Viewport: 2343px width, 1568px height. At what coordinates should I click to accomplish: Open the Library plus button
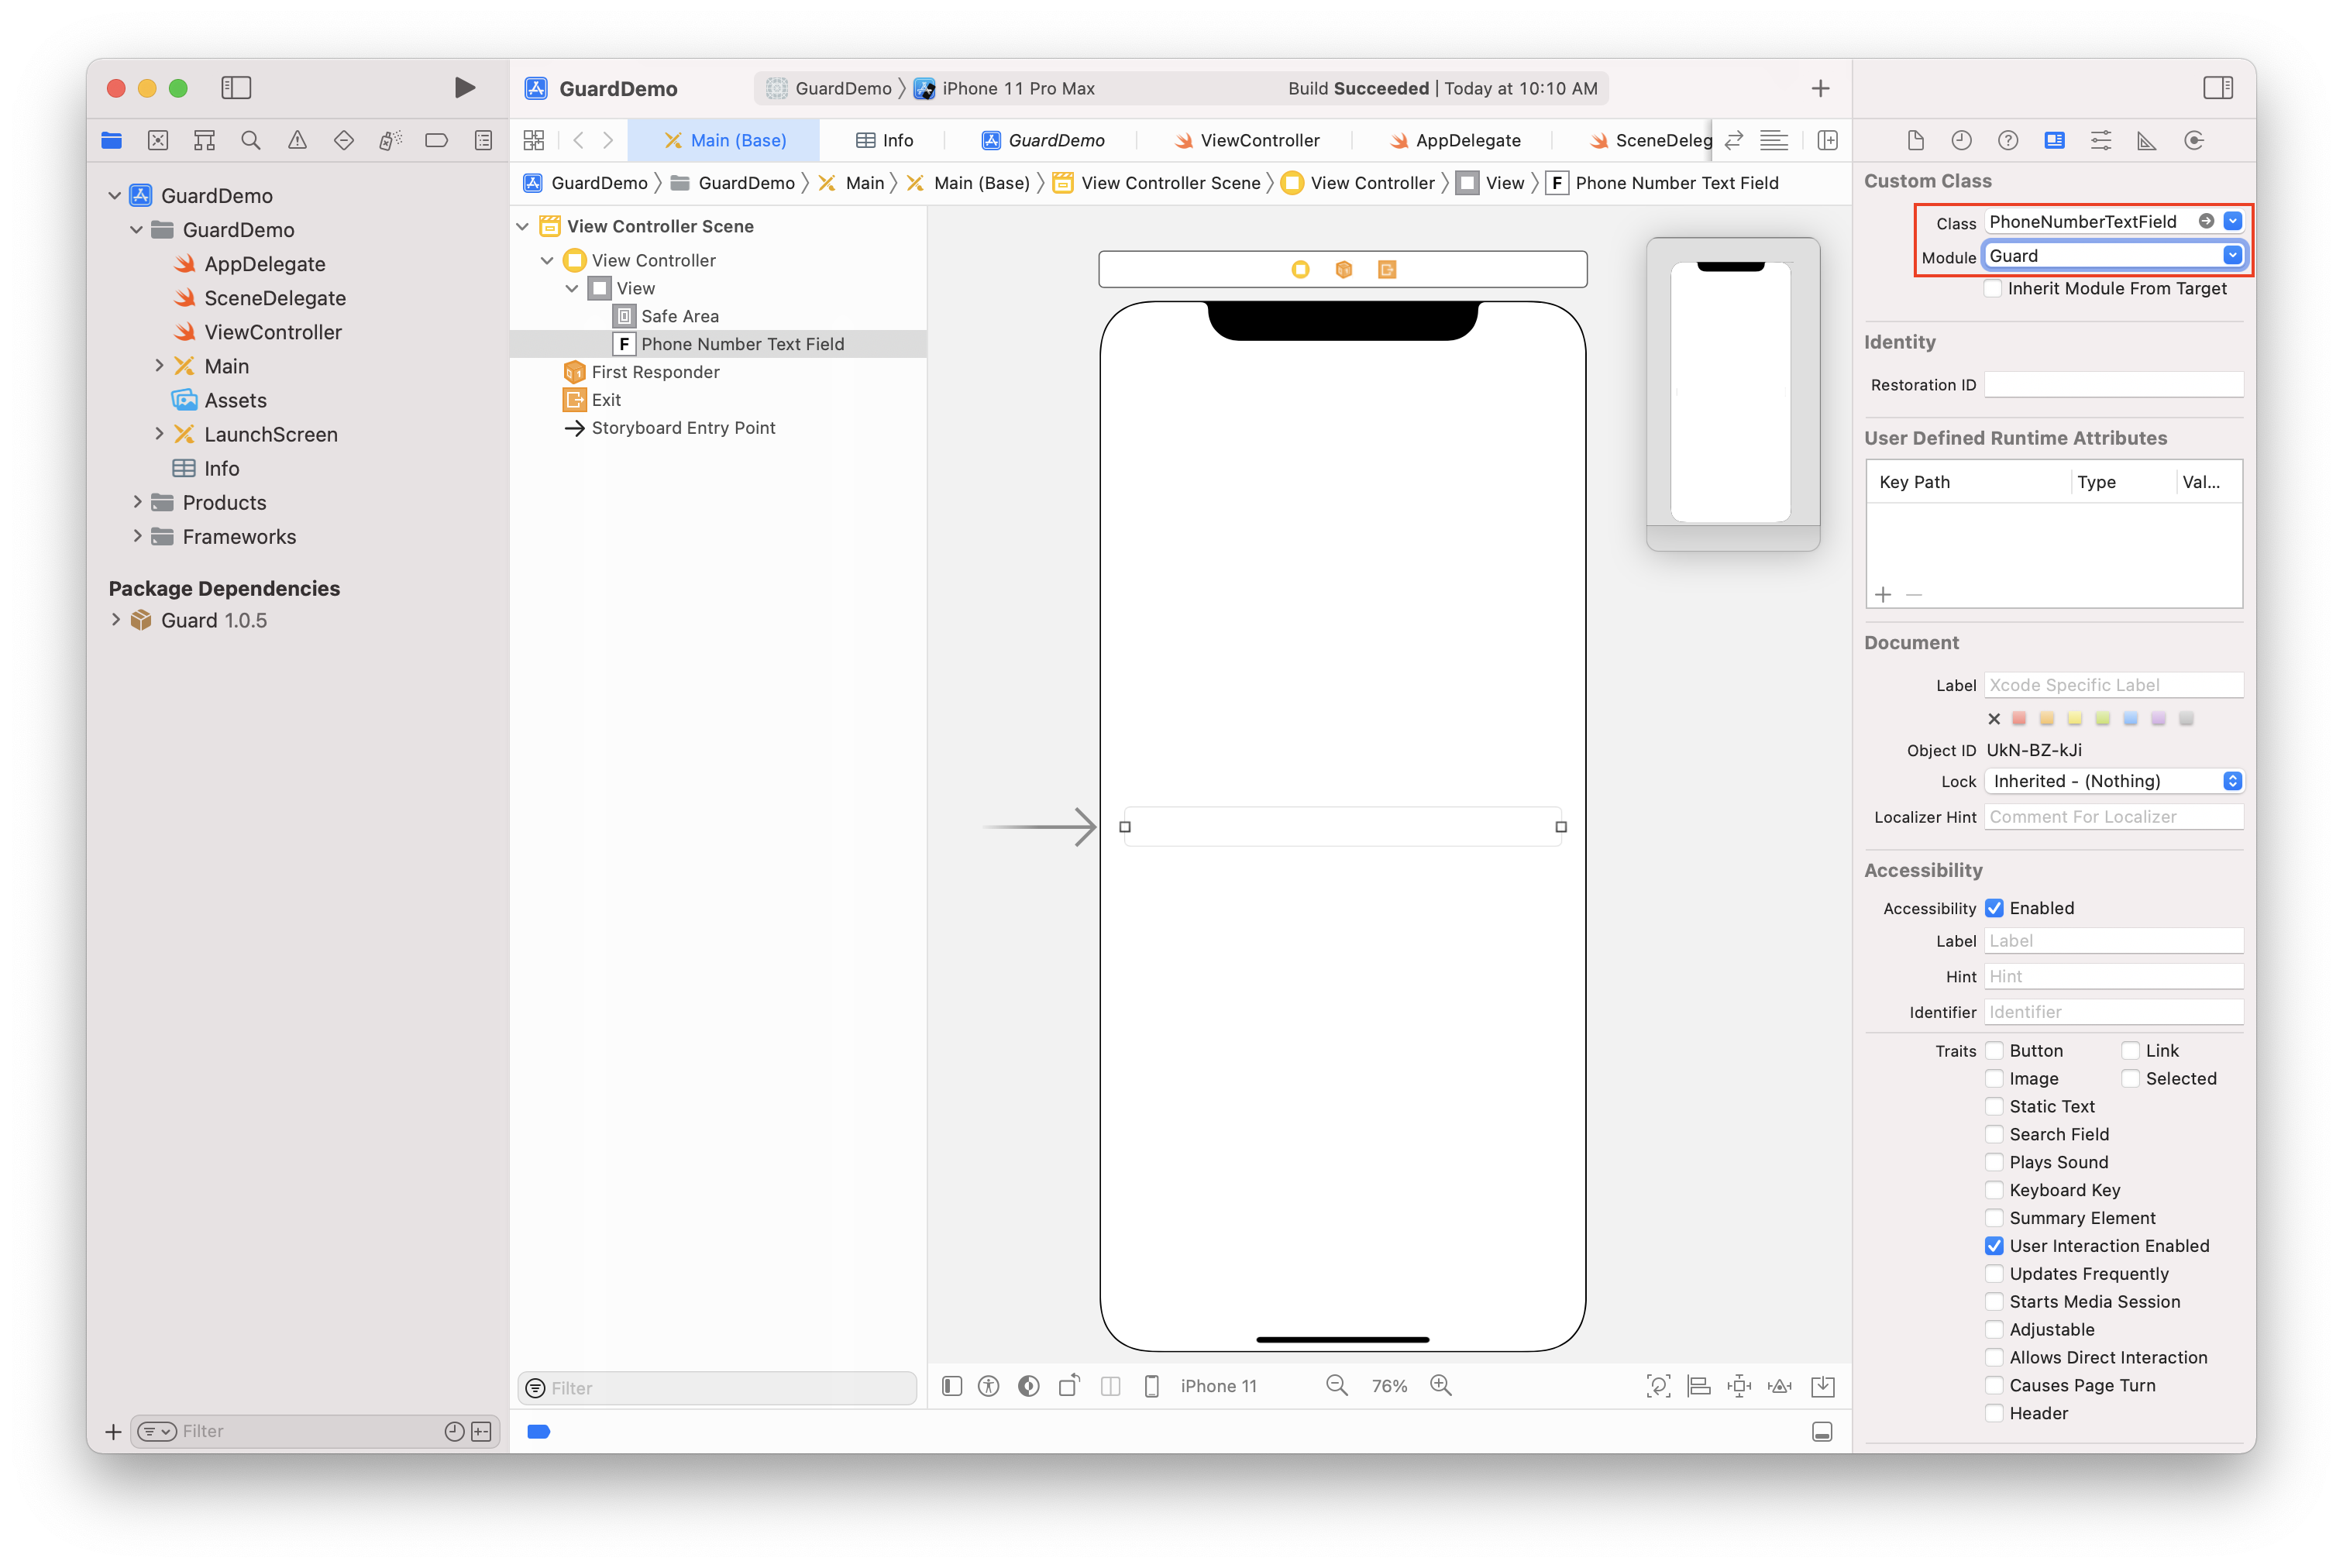(1820, 89)
